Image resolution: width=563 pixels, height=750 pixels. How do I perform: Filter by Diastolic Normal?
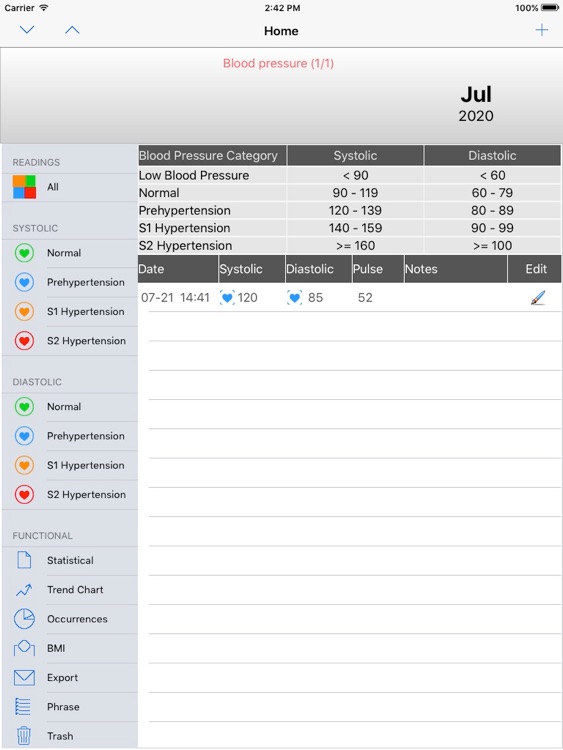click(x=70, y=407)
